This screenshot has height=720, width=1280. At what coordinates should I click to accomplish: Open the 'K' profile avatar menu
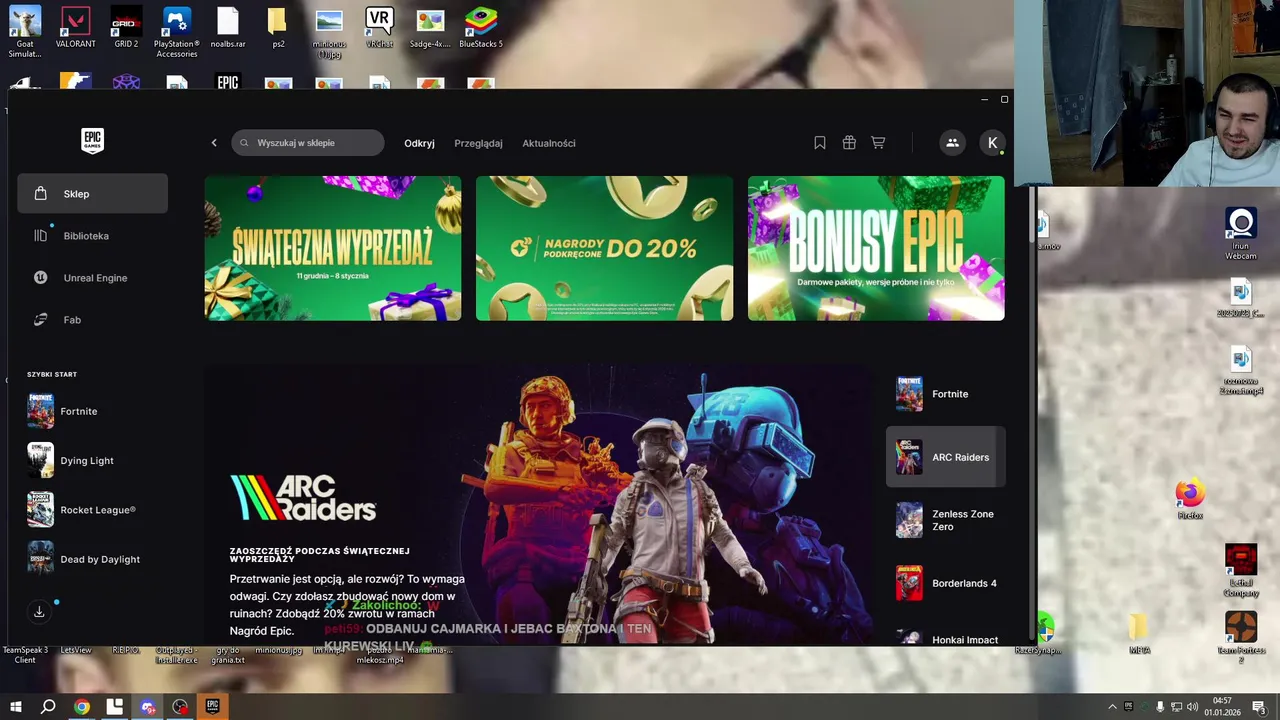[992, 143]
